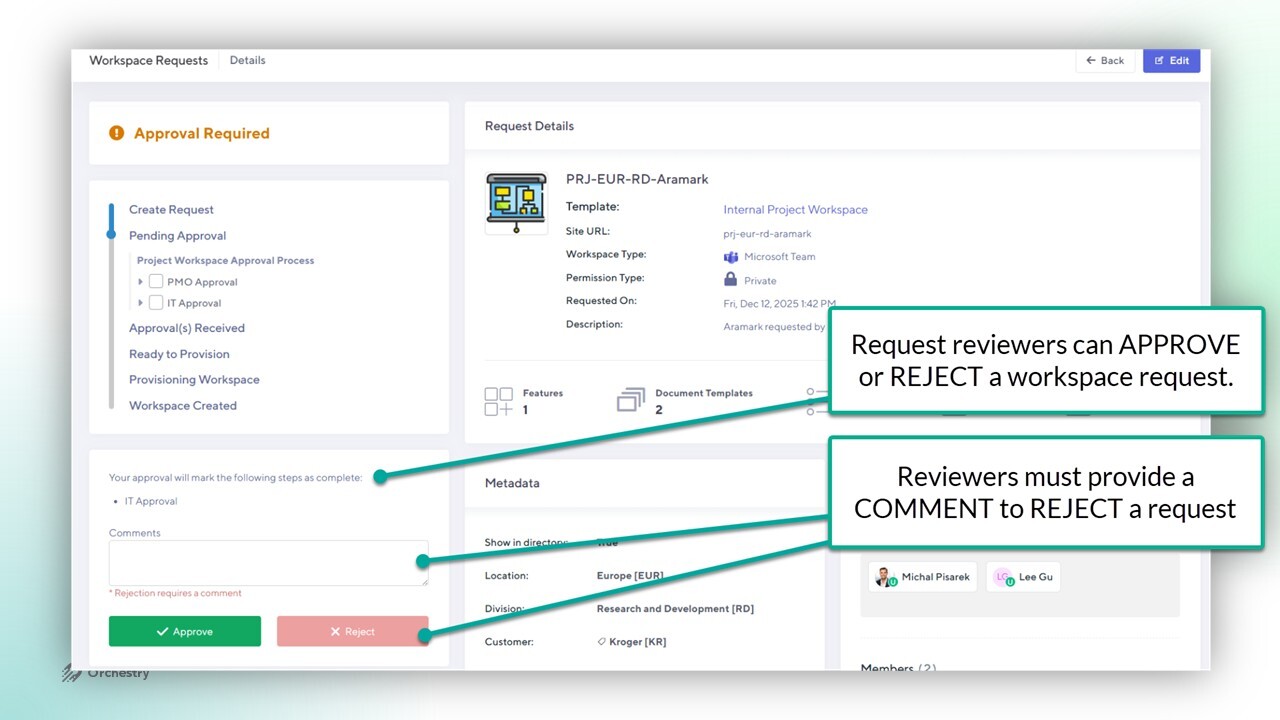Image resolution: width=1280 pixels, height=720 pixels.
Task: Click the padlock icon next to Private
Action: [731, 280]
